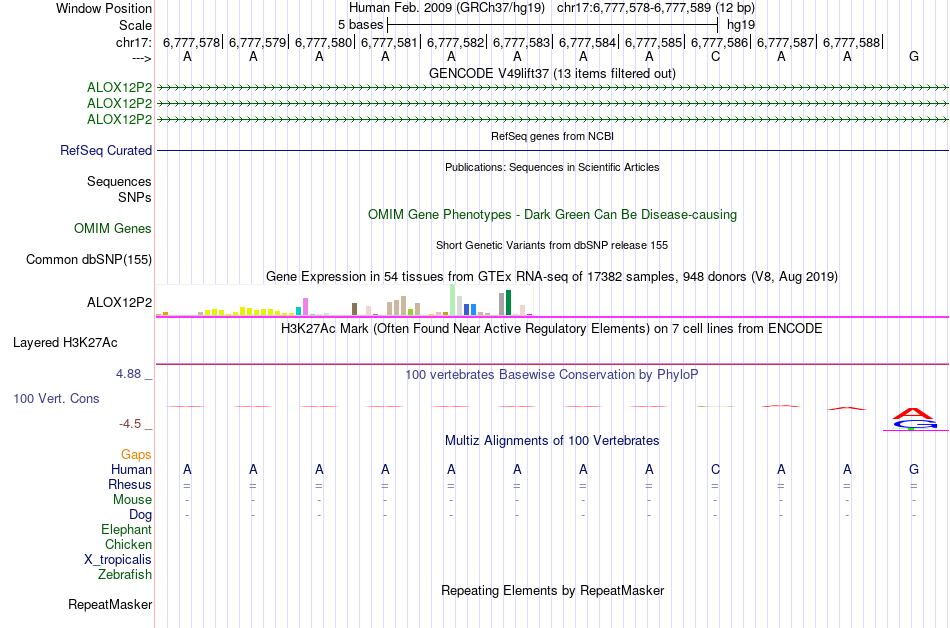Click the tallest light-green GTEx expression bar
The image size is (950, 628).
coord(453,299)
